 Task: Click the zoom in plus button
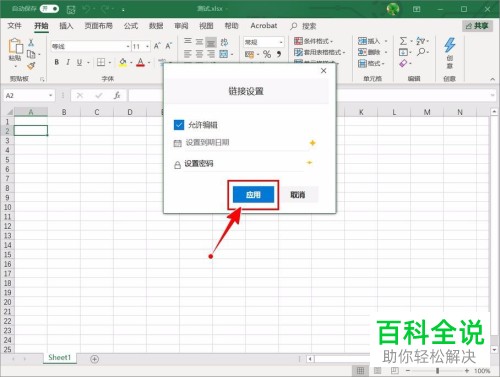point(467,371)
